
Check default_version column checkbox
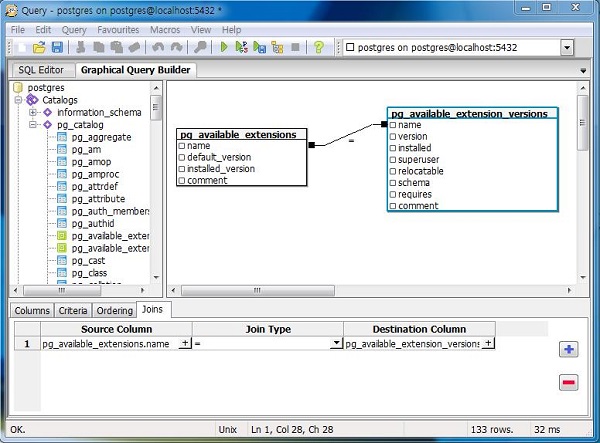pos(182,157)
